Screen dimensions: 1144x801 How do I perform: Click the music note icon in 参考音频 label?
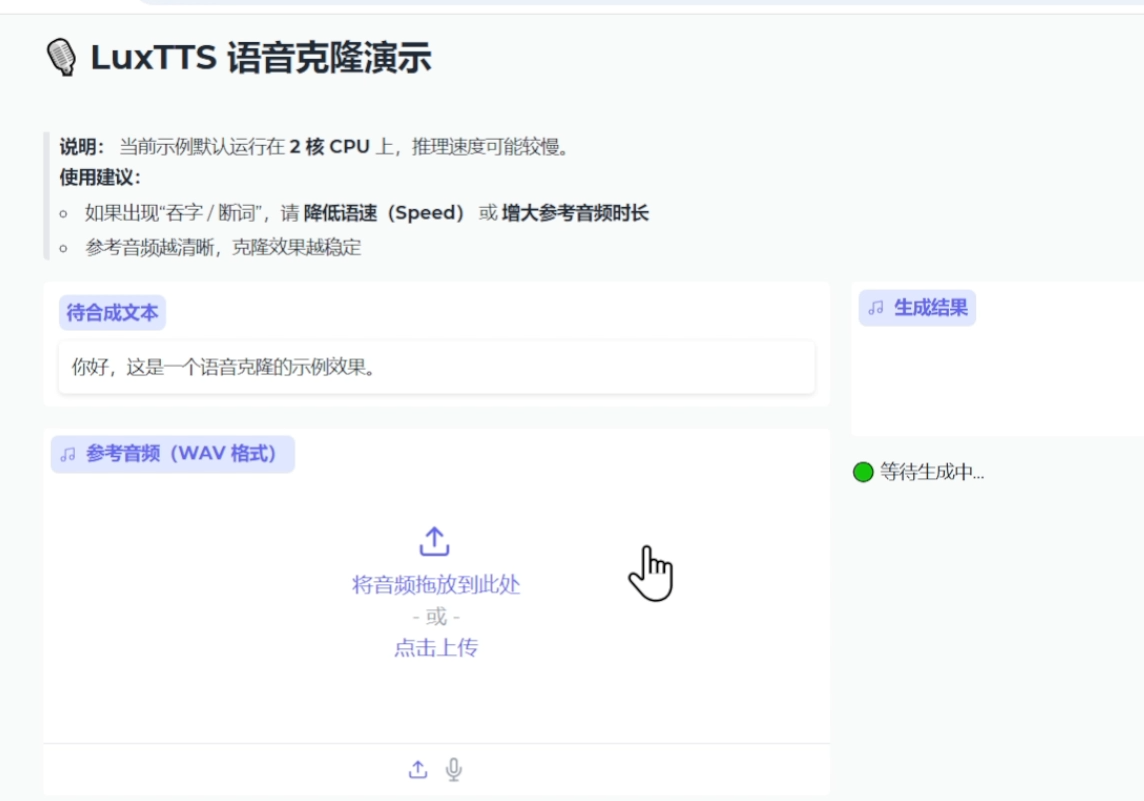pos(68,454)
